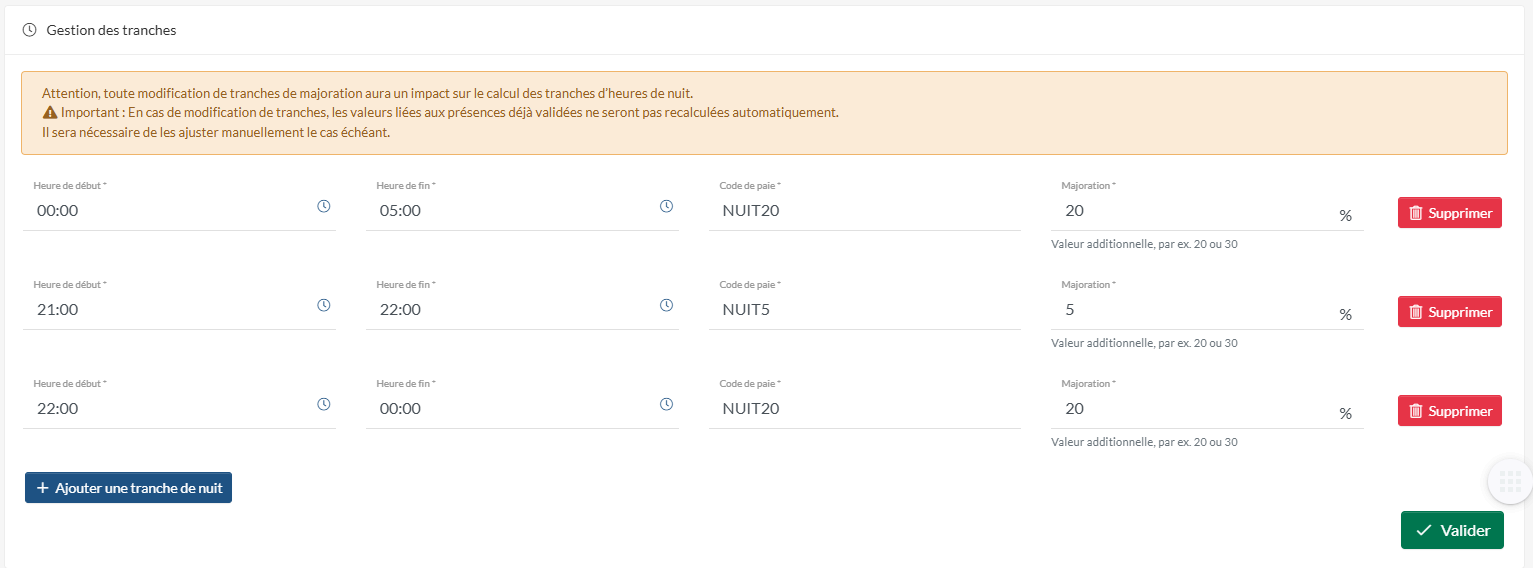The image size is (1533, 568).
Task: Confirm changes with Valider button
Action: [x=1452, y=531]
